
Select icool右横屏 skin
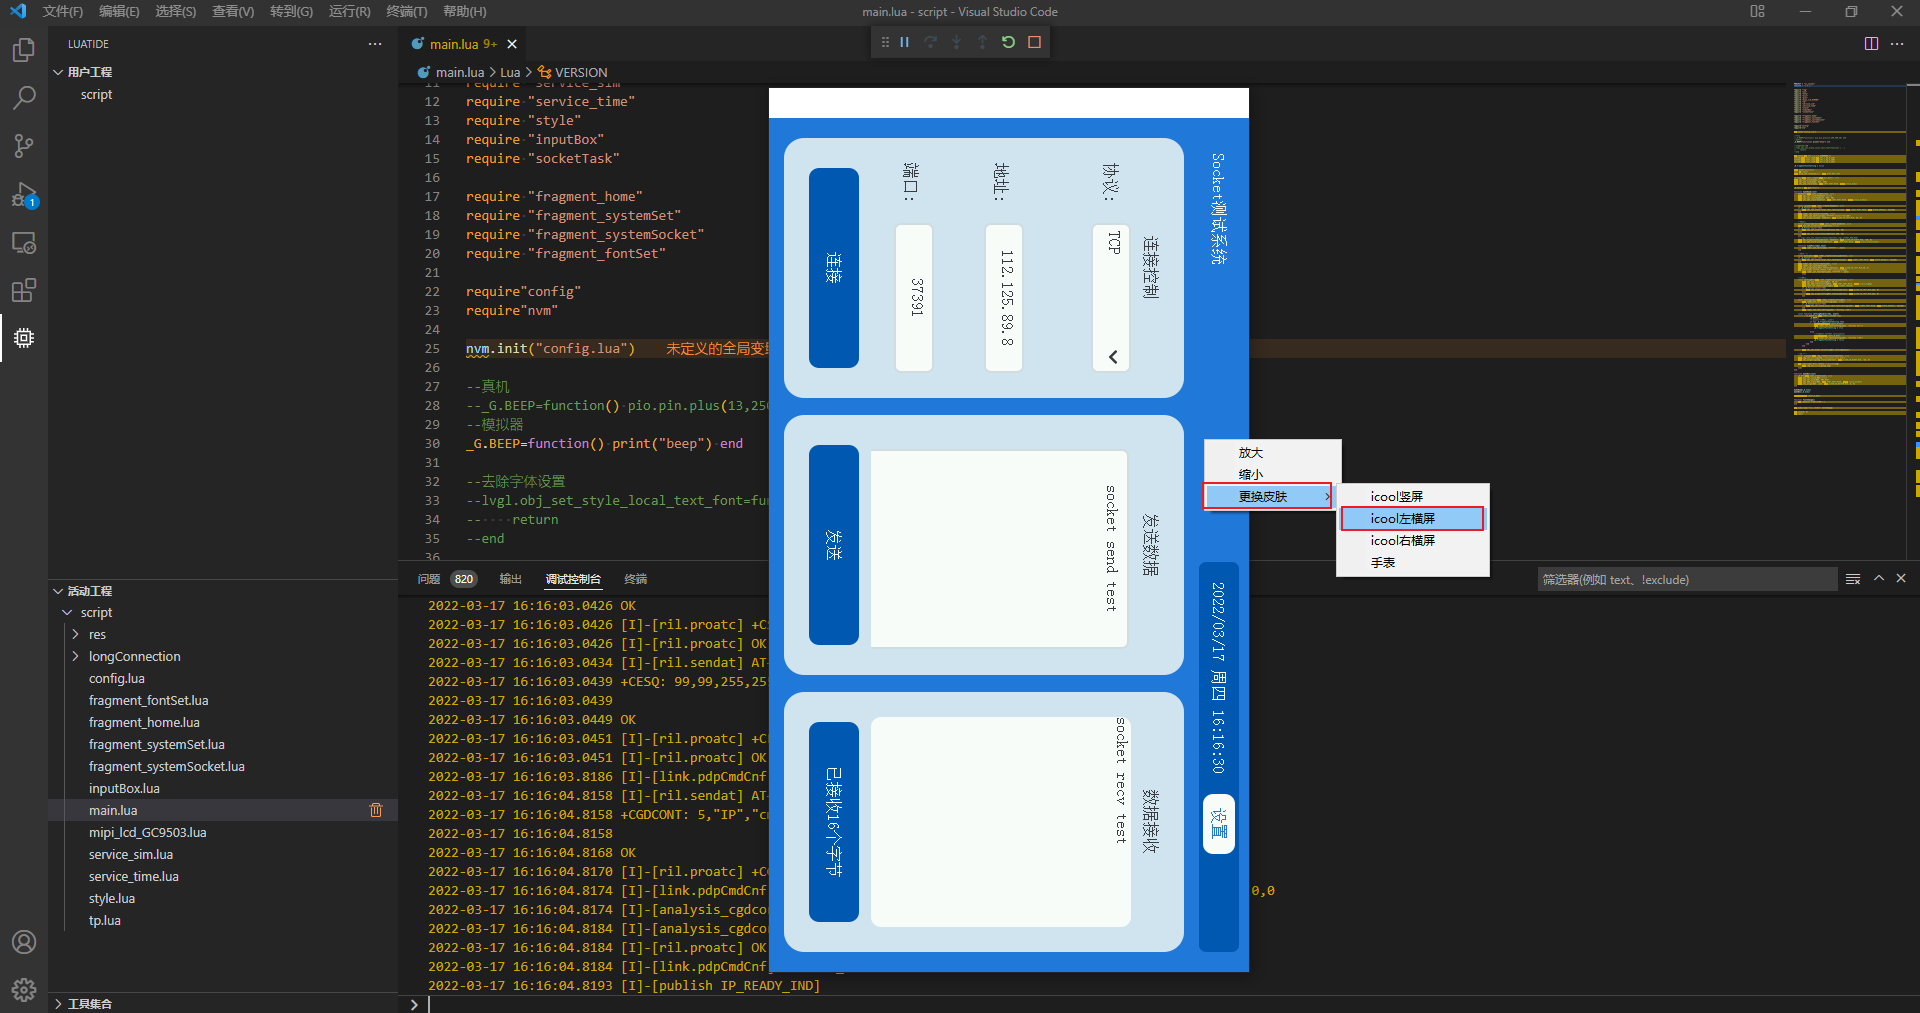[1413, 540]
